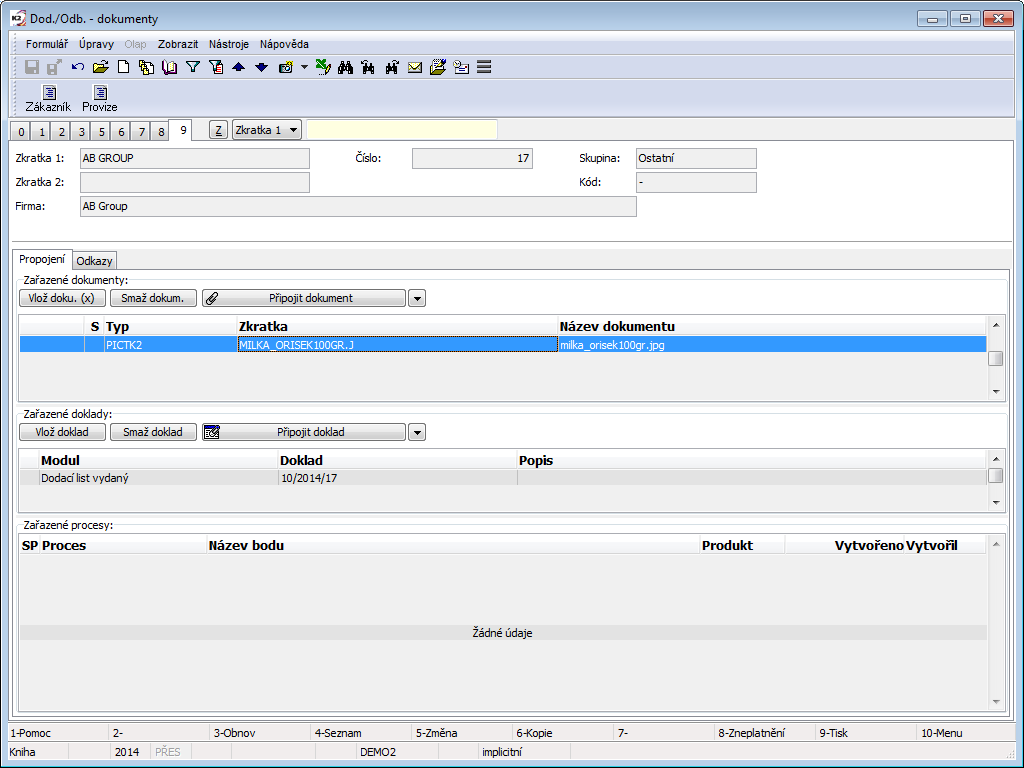The image size is (1024, 768).
Task: Click the first binoculars search icon
Action: point(346,68)
